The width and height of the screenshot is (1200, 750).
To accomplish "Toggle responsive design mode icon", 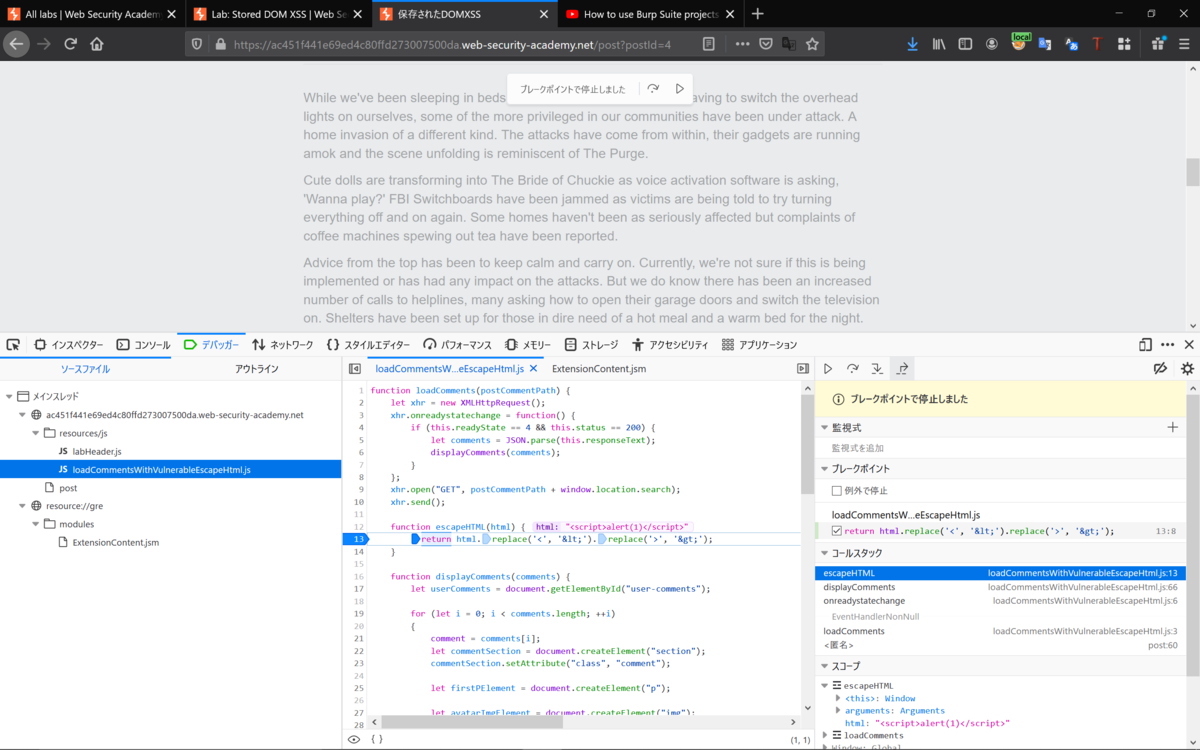I will 1145,345.
